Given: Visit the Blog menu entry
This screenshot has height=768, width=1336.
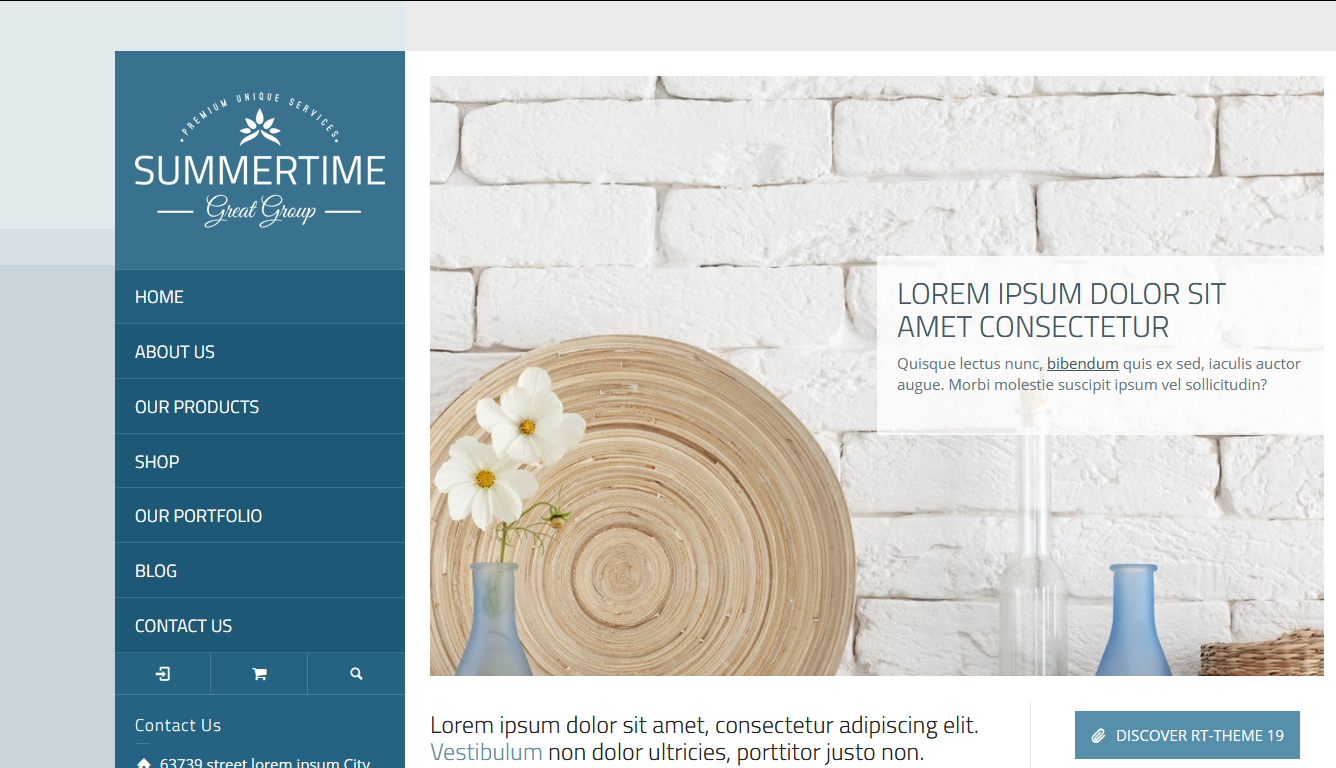Looking at the screenshot, I should 156,571.
